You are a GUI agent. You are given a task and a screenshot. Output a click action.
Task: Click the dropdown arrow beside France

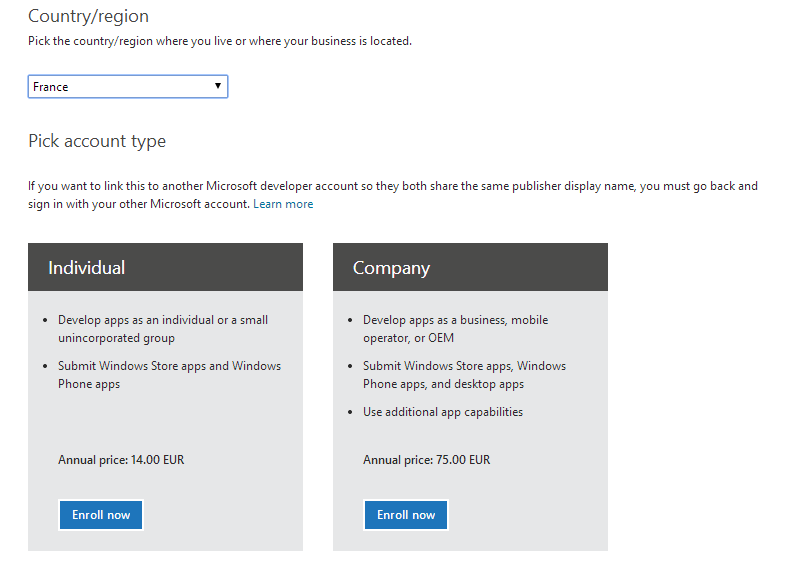click(218, 86)
